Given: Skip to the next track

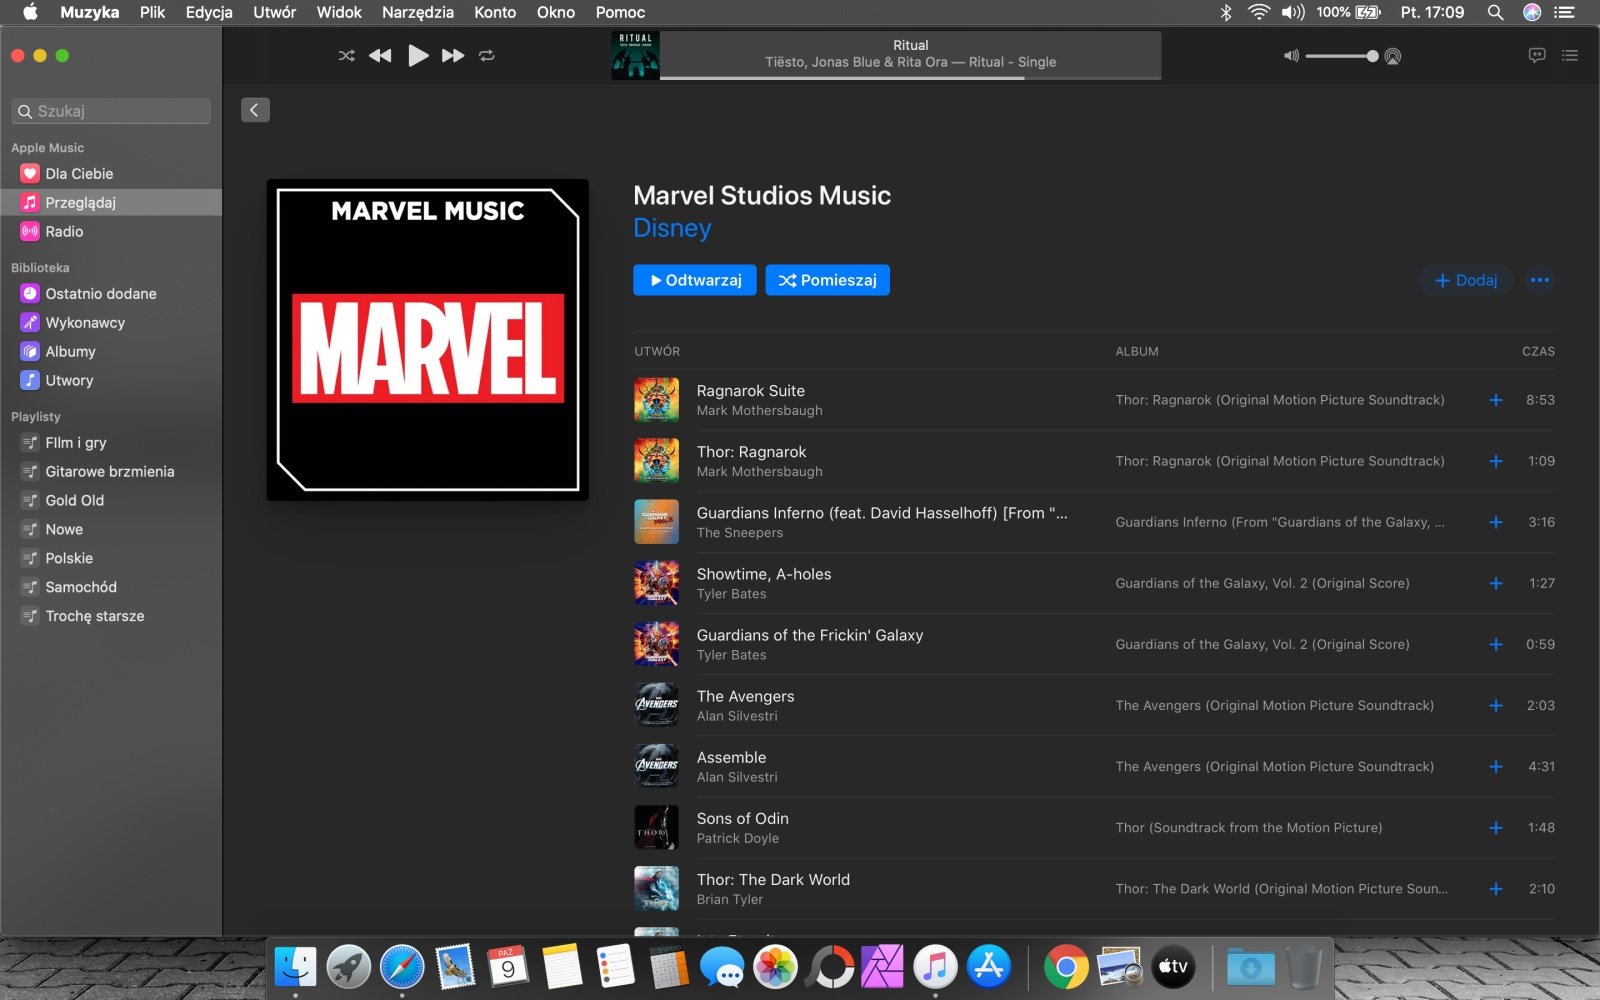Looking at the screenshot, I should [x=453, y=56].
